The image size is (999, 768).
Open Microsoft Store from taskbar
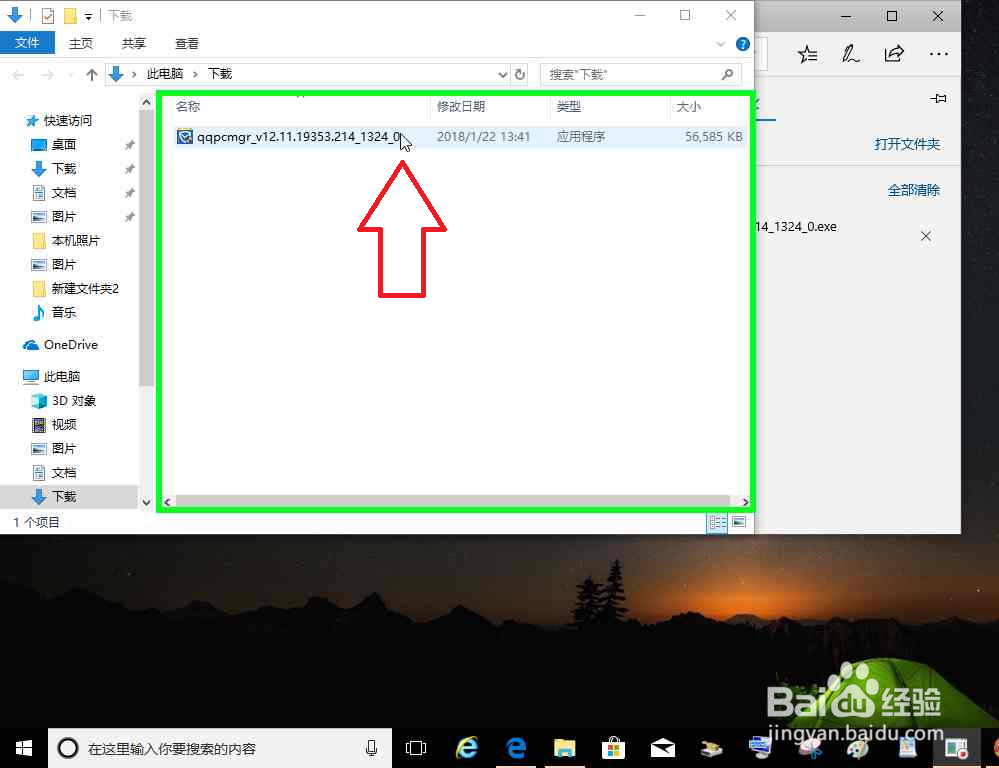click(x=614, y=748)
